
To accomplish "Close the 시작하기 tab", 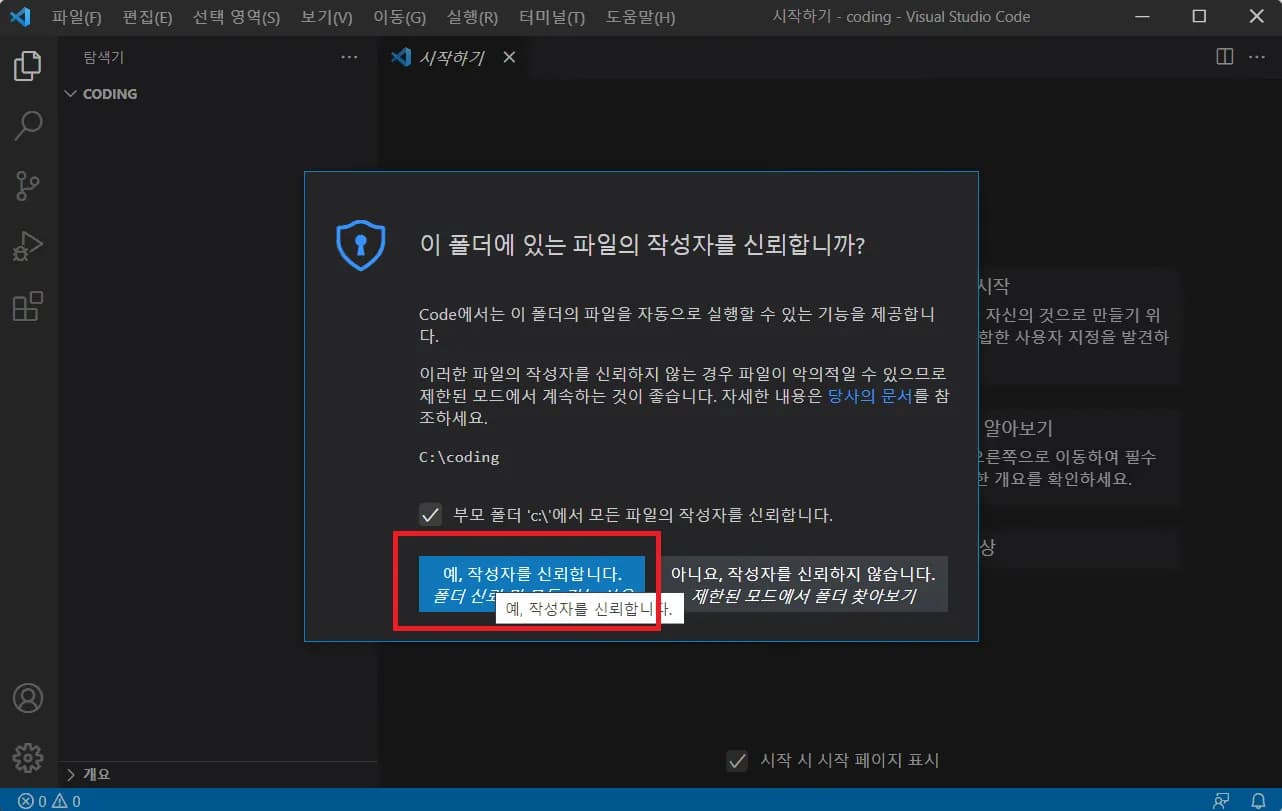I will (509, 57).
